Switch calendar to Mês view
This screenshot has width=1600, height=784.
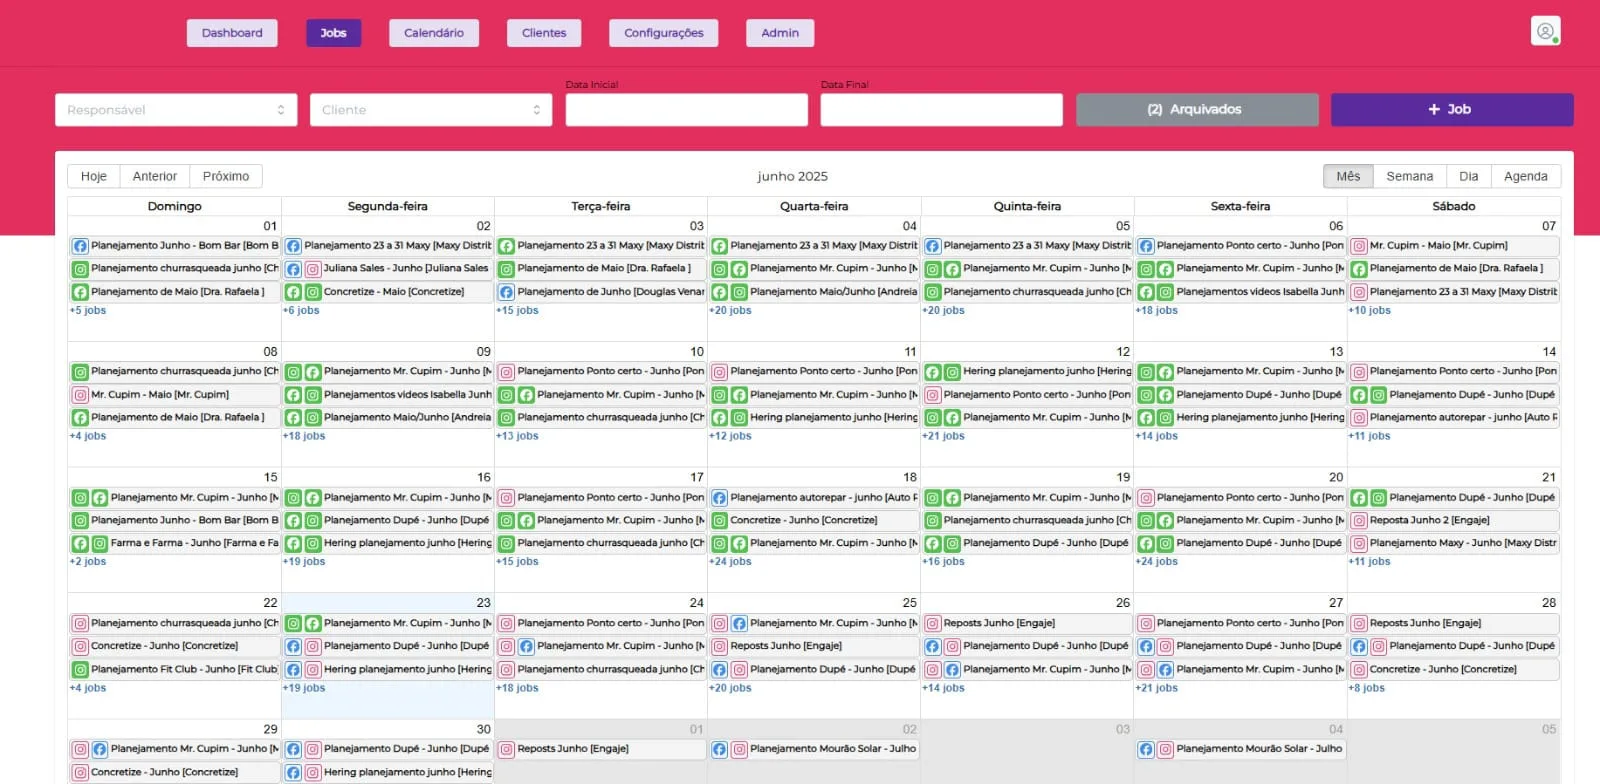coord(1348,176)
